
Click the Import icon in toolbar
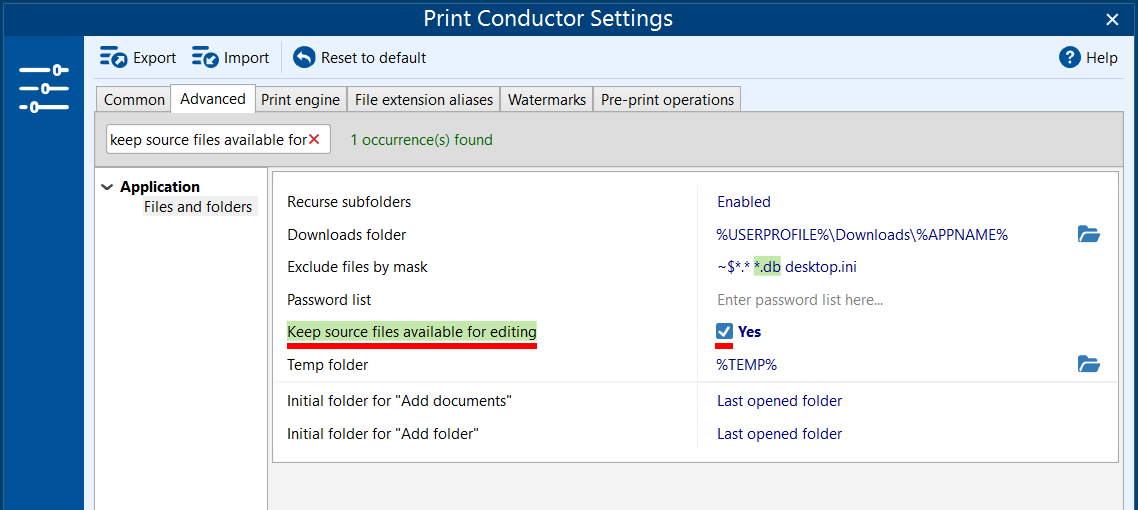[x=205, y=58]
